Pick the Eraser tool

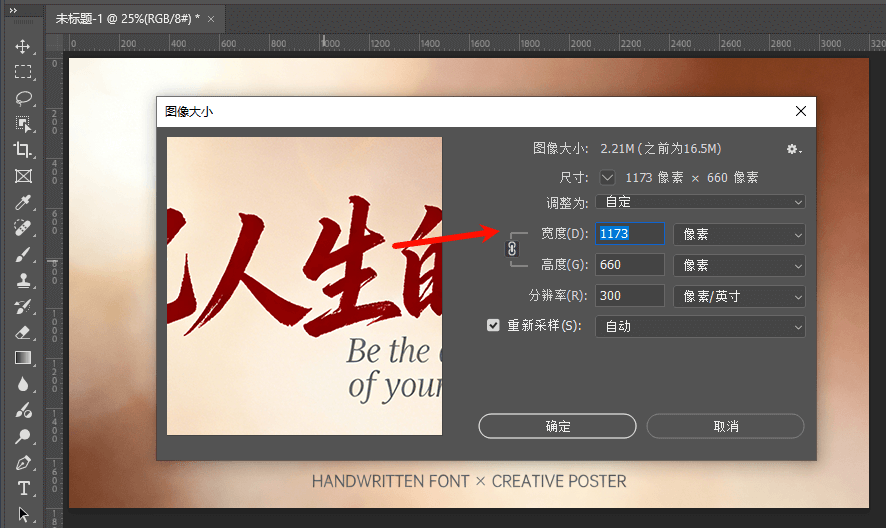tap(23, 332)
